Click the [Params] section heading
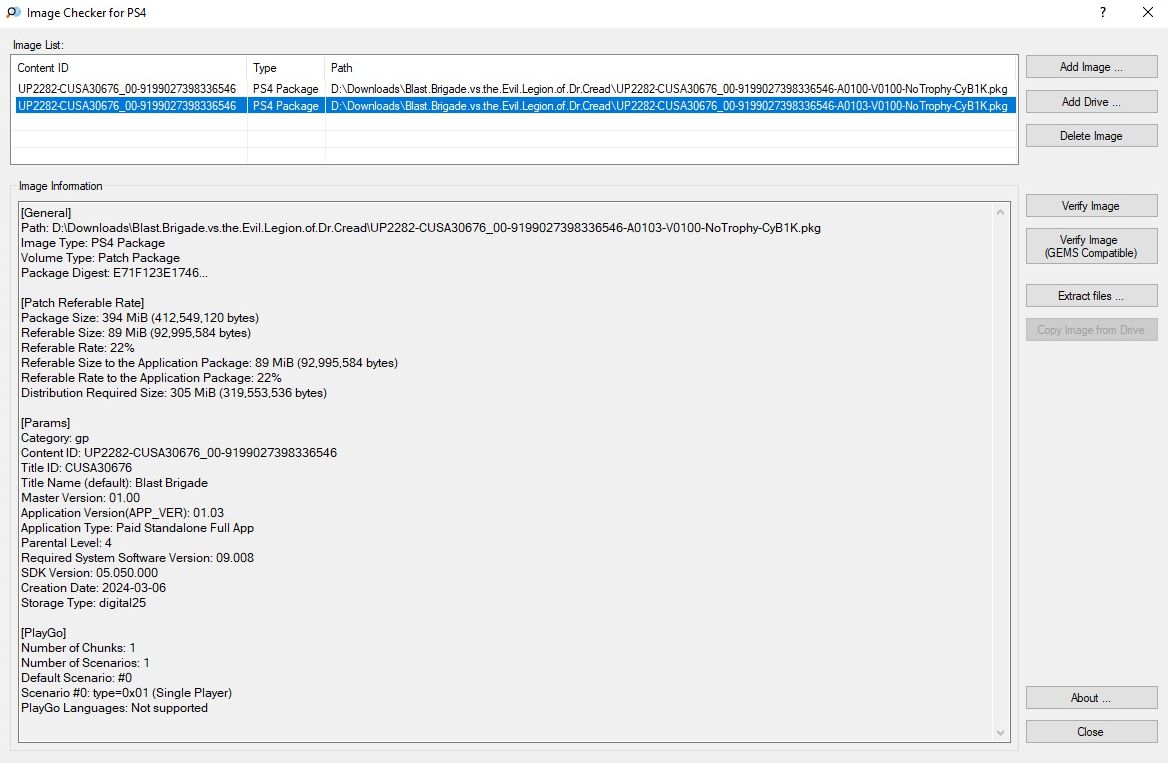1168x763 pixels. coord(45,422)
